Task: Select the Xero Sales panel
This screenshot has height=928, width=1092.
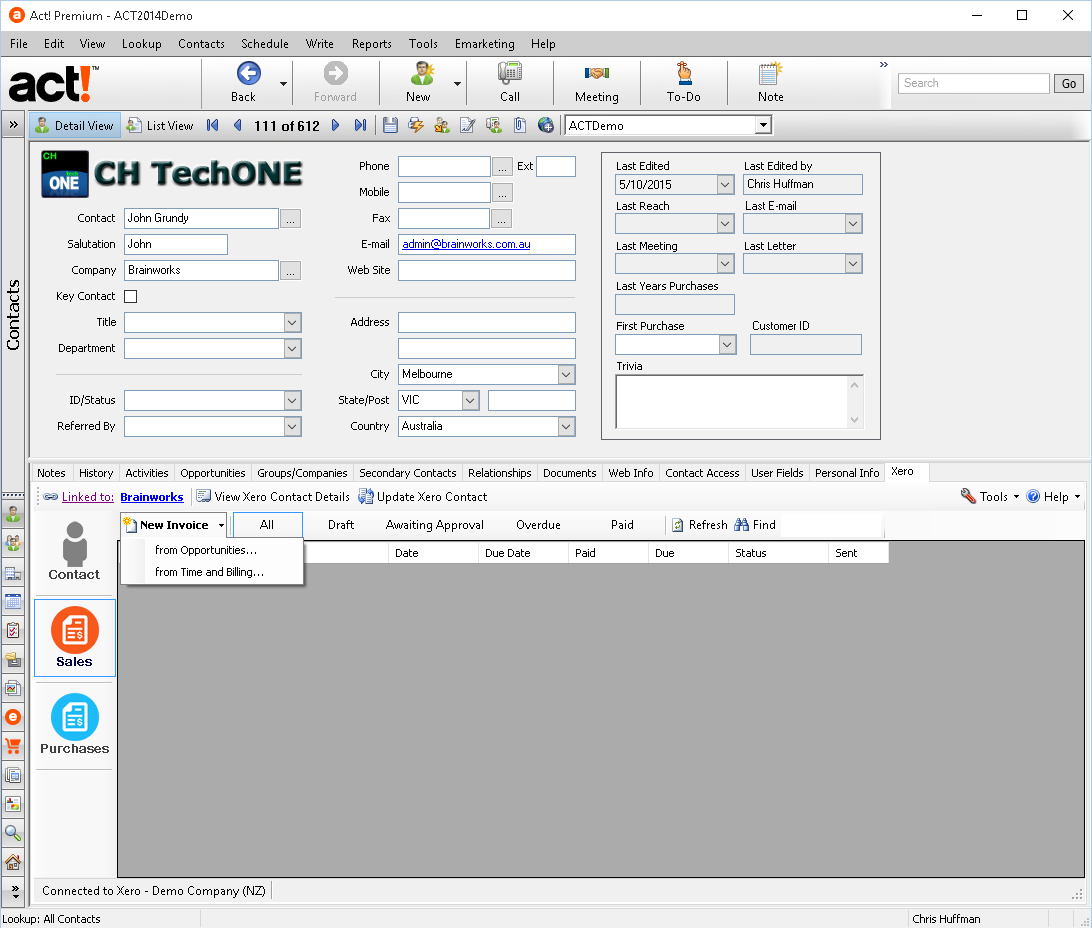Action: coord(75,638)
